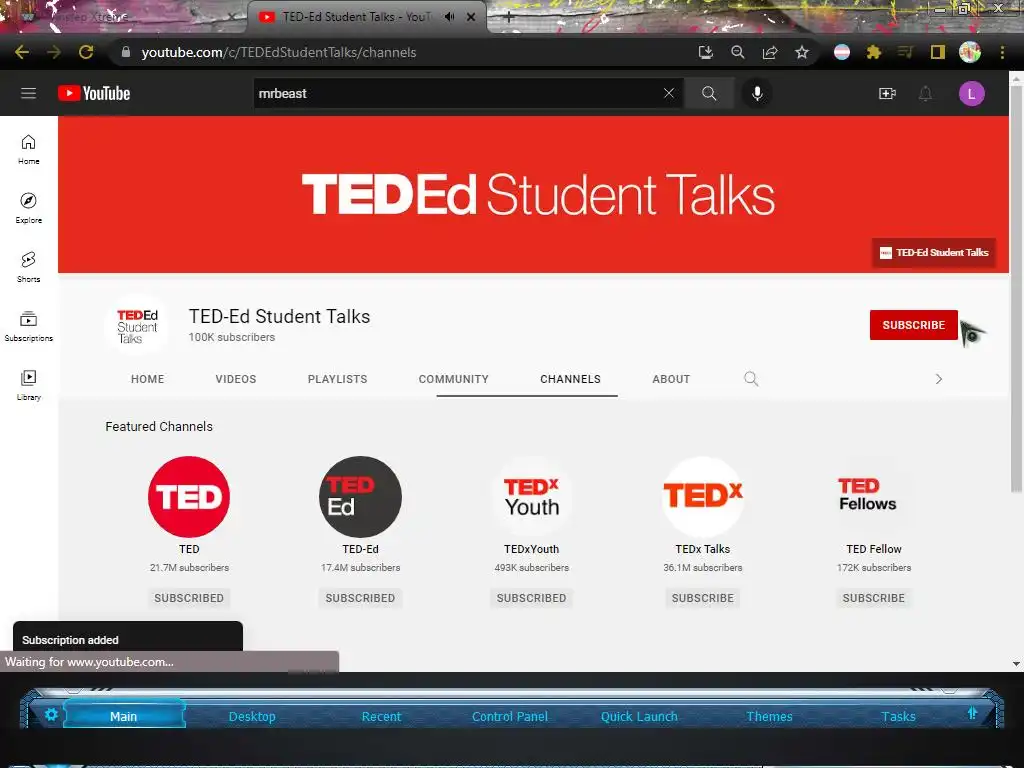Screen dimensions: 1024x768
Task: Open the TED channel avatar
Action: pyautogui.click(x=189, y=497)
